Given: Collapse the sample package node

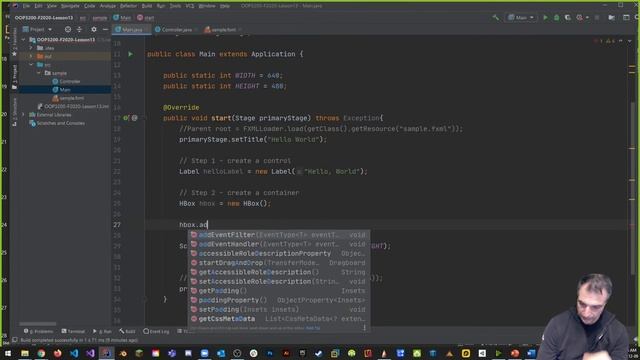Looking at the screenshot, I should [x=39, y=73].
